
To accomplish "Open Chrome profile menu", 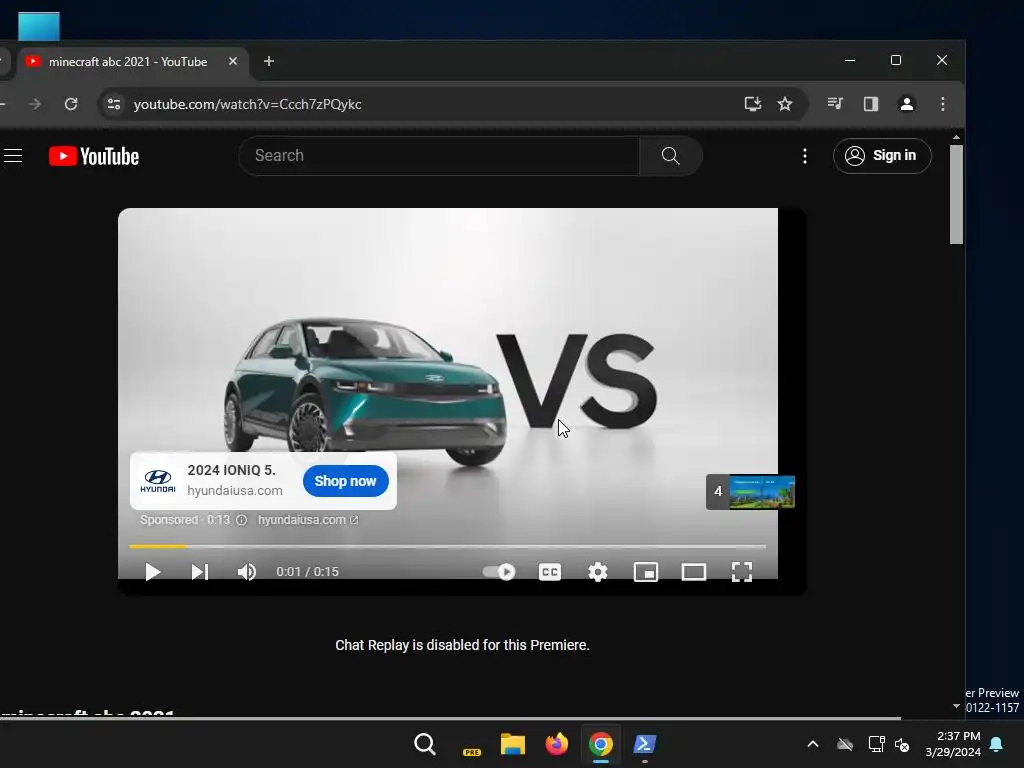I will click(906, 104).
